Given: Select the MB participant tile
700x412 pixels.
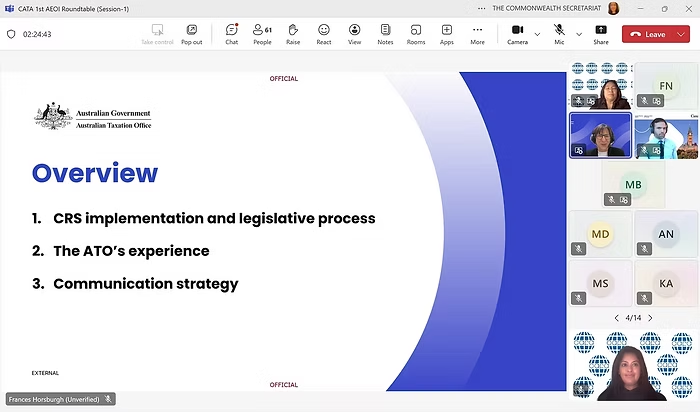Looking at the screenshot, I should click(x=633, y=184).
